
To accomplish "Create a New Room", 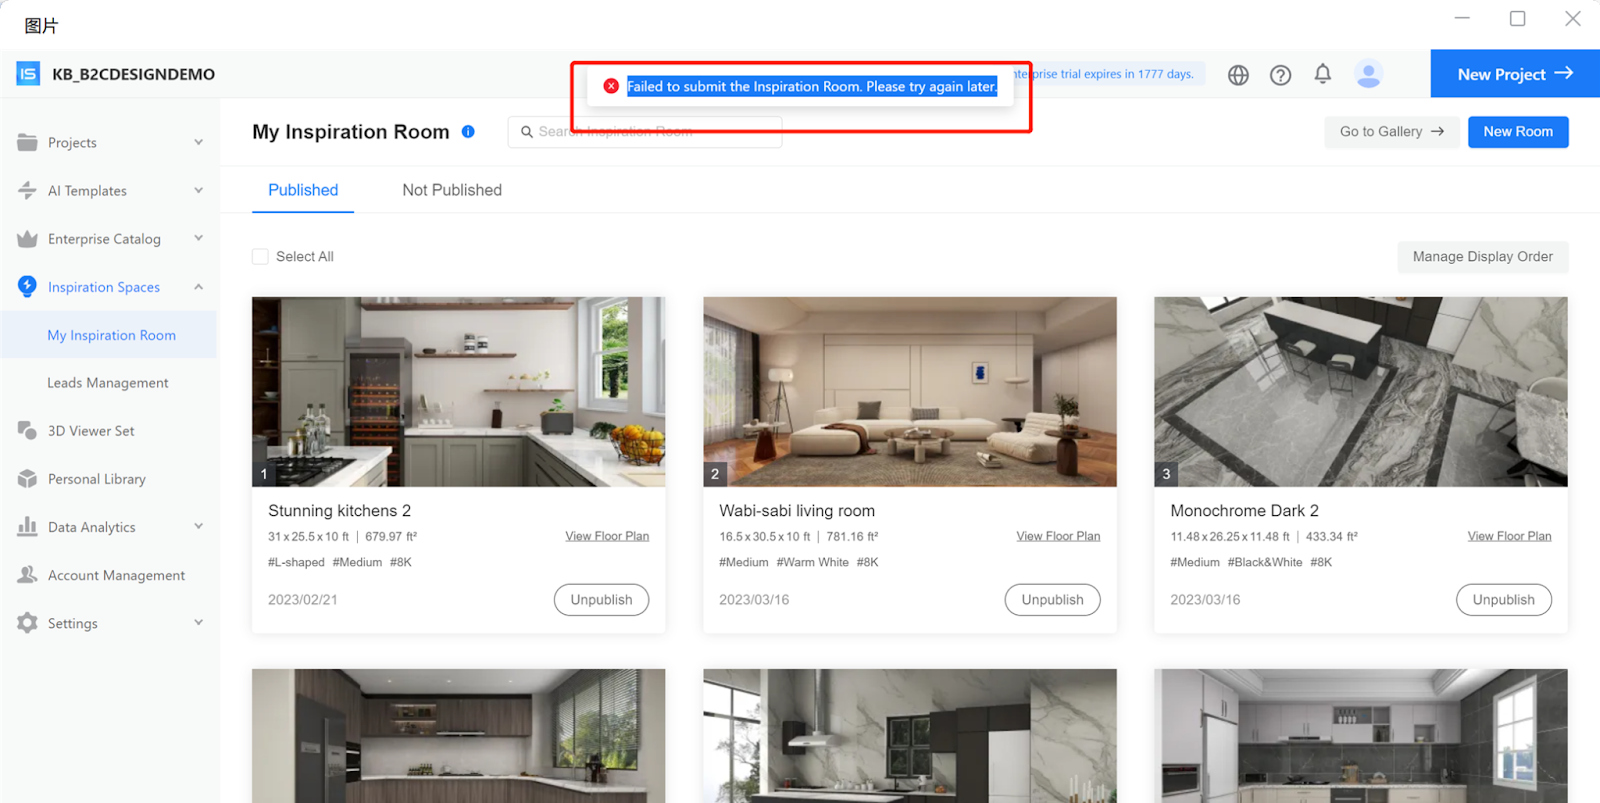I will 1518,132.
